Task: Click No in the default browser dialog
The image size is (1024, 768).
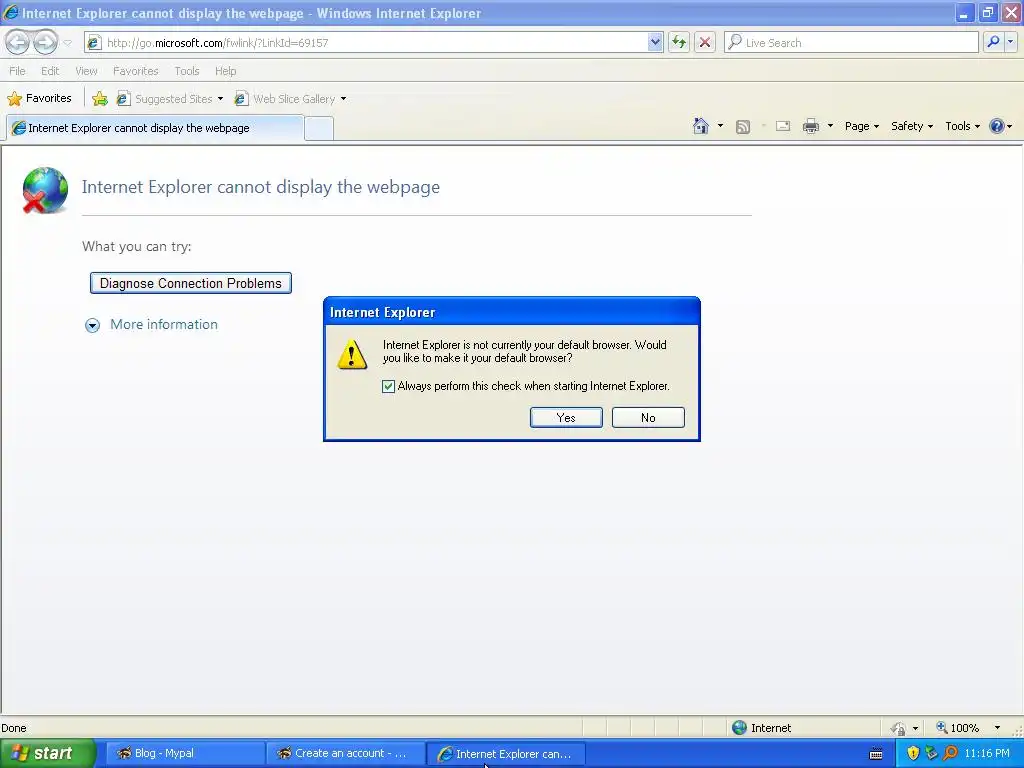Action: point(648,417)
